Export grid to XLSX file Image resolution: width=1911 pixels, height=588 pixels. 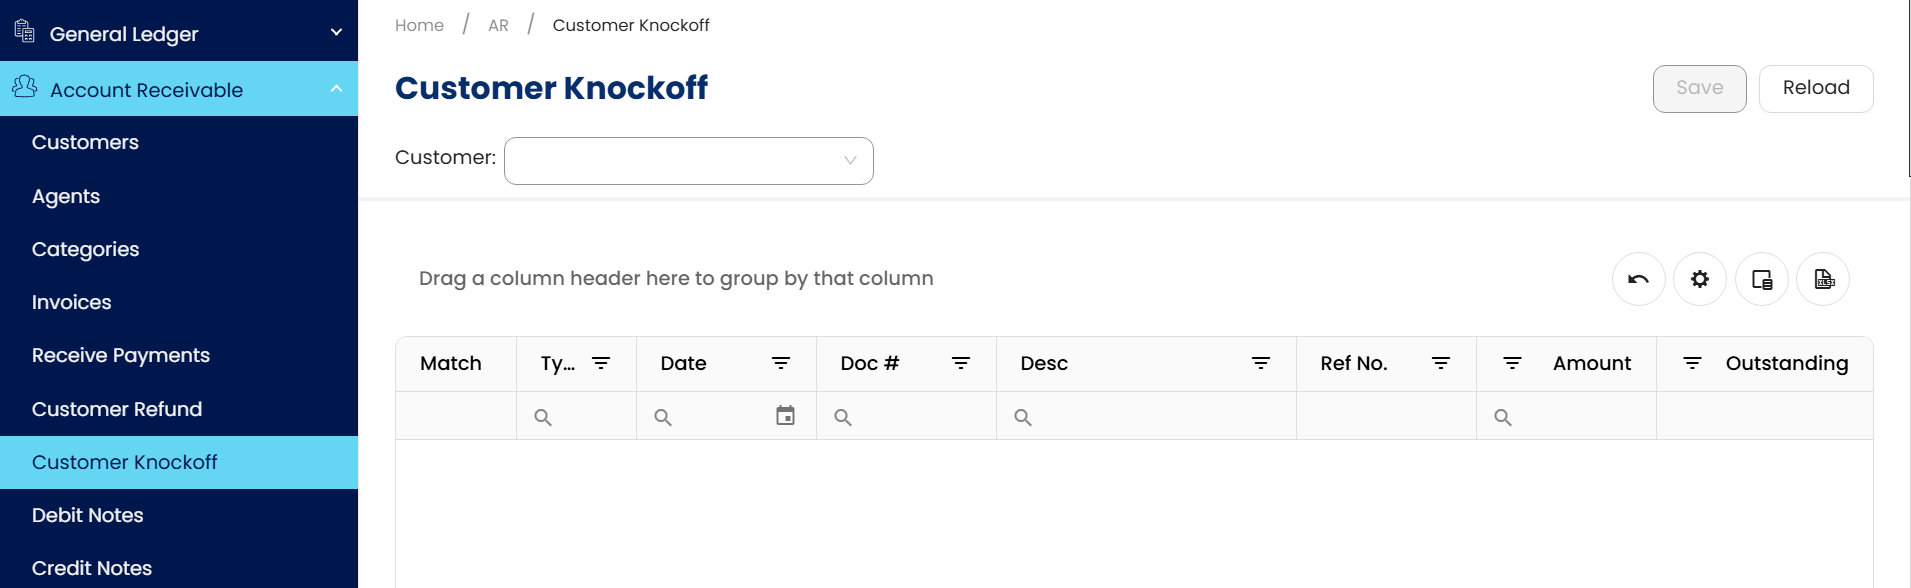(x=1823, y=279)
